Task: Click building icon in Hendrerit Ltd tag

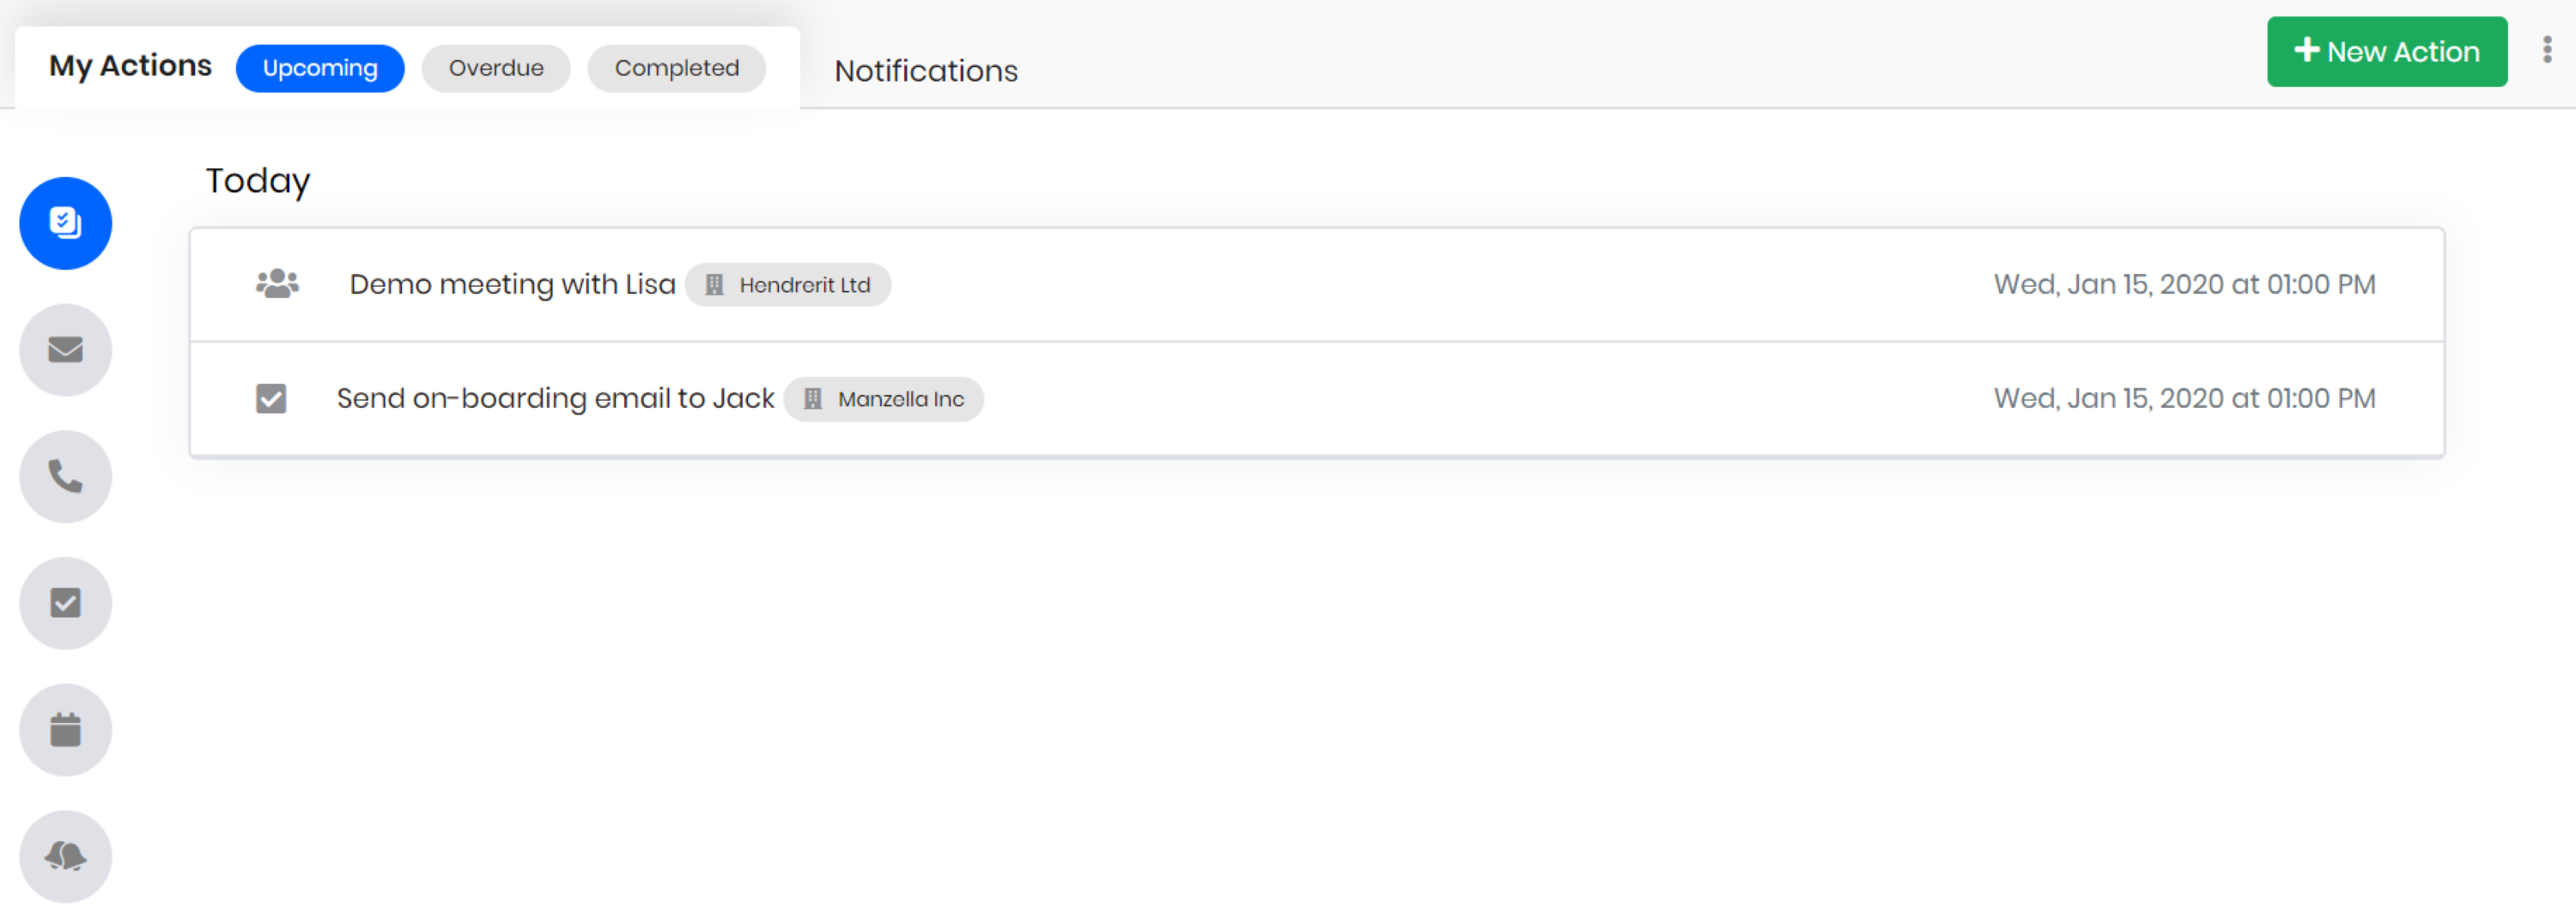Action: point(715,285)
